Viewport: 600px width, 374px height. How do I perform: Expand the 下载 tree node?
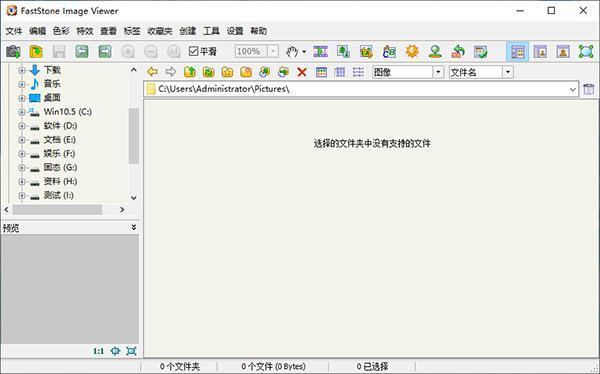[22, 70]
